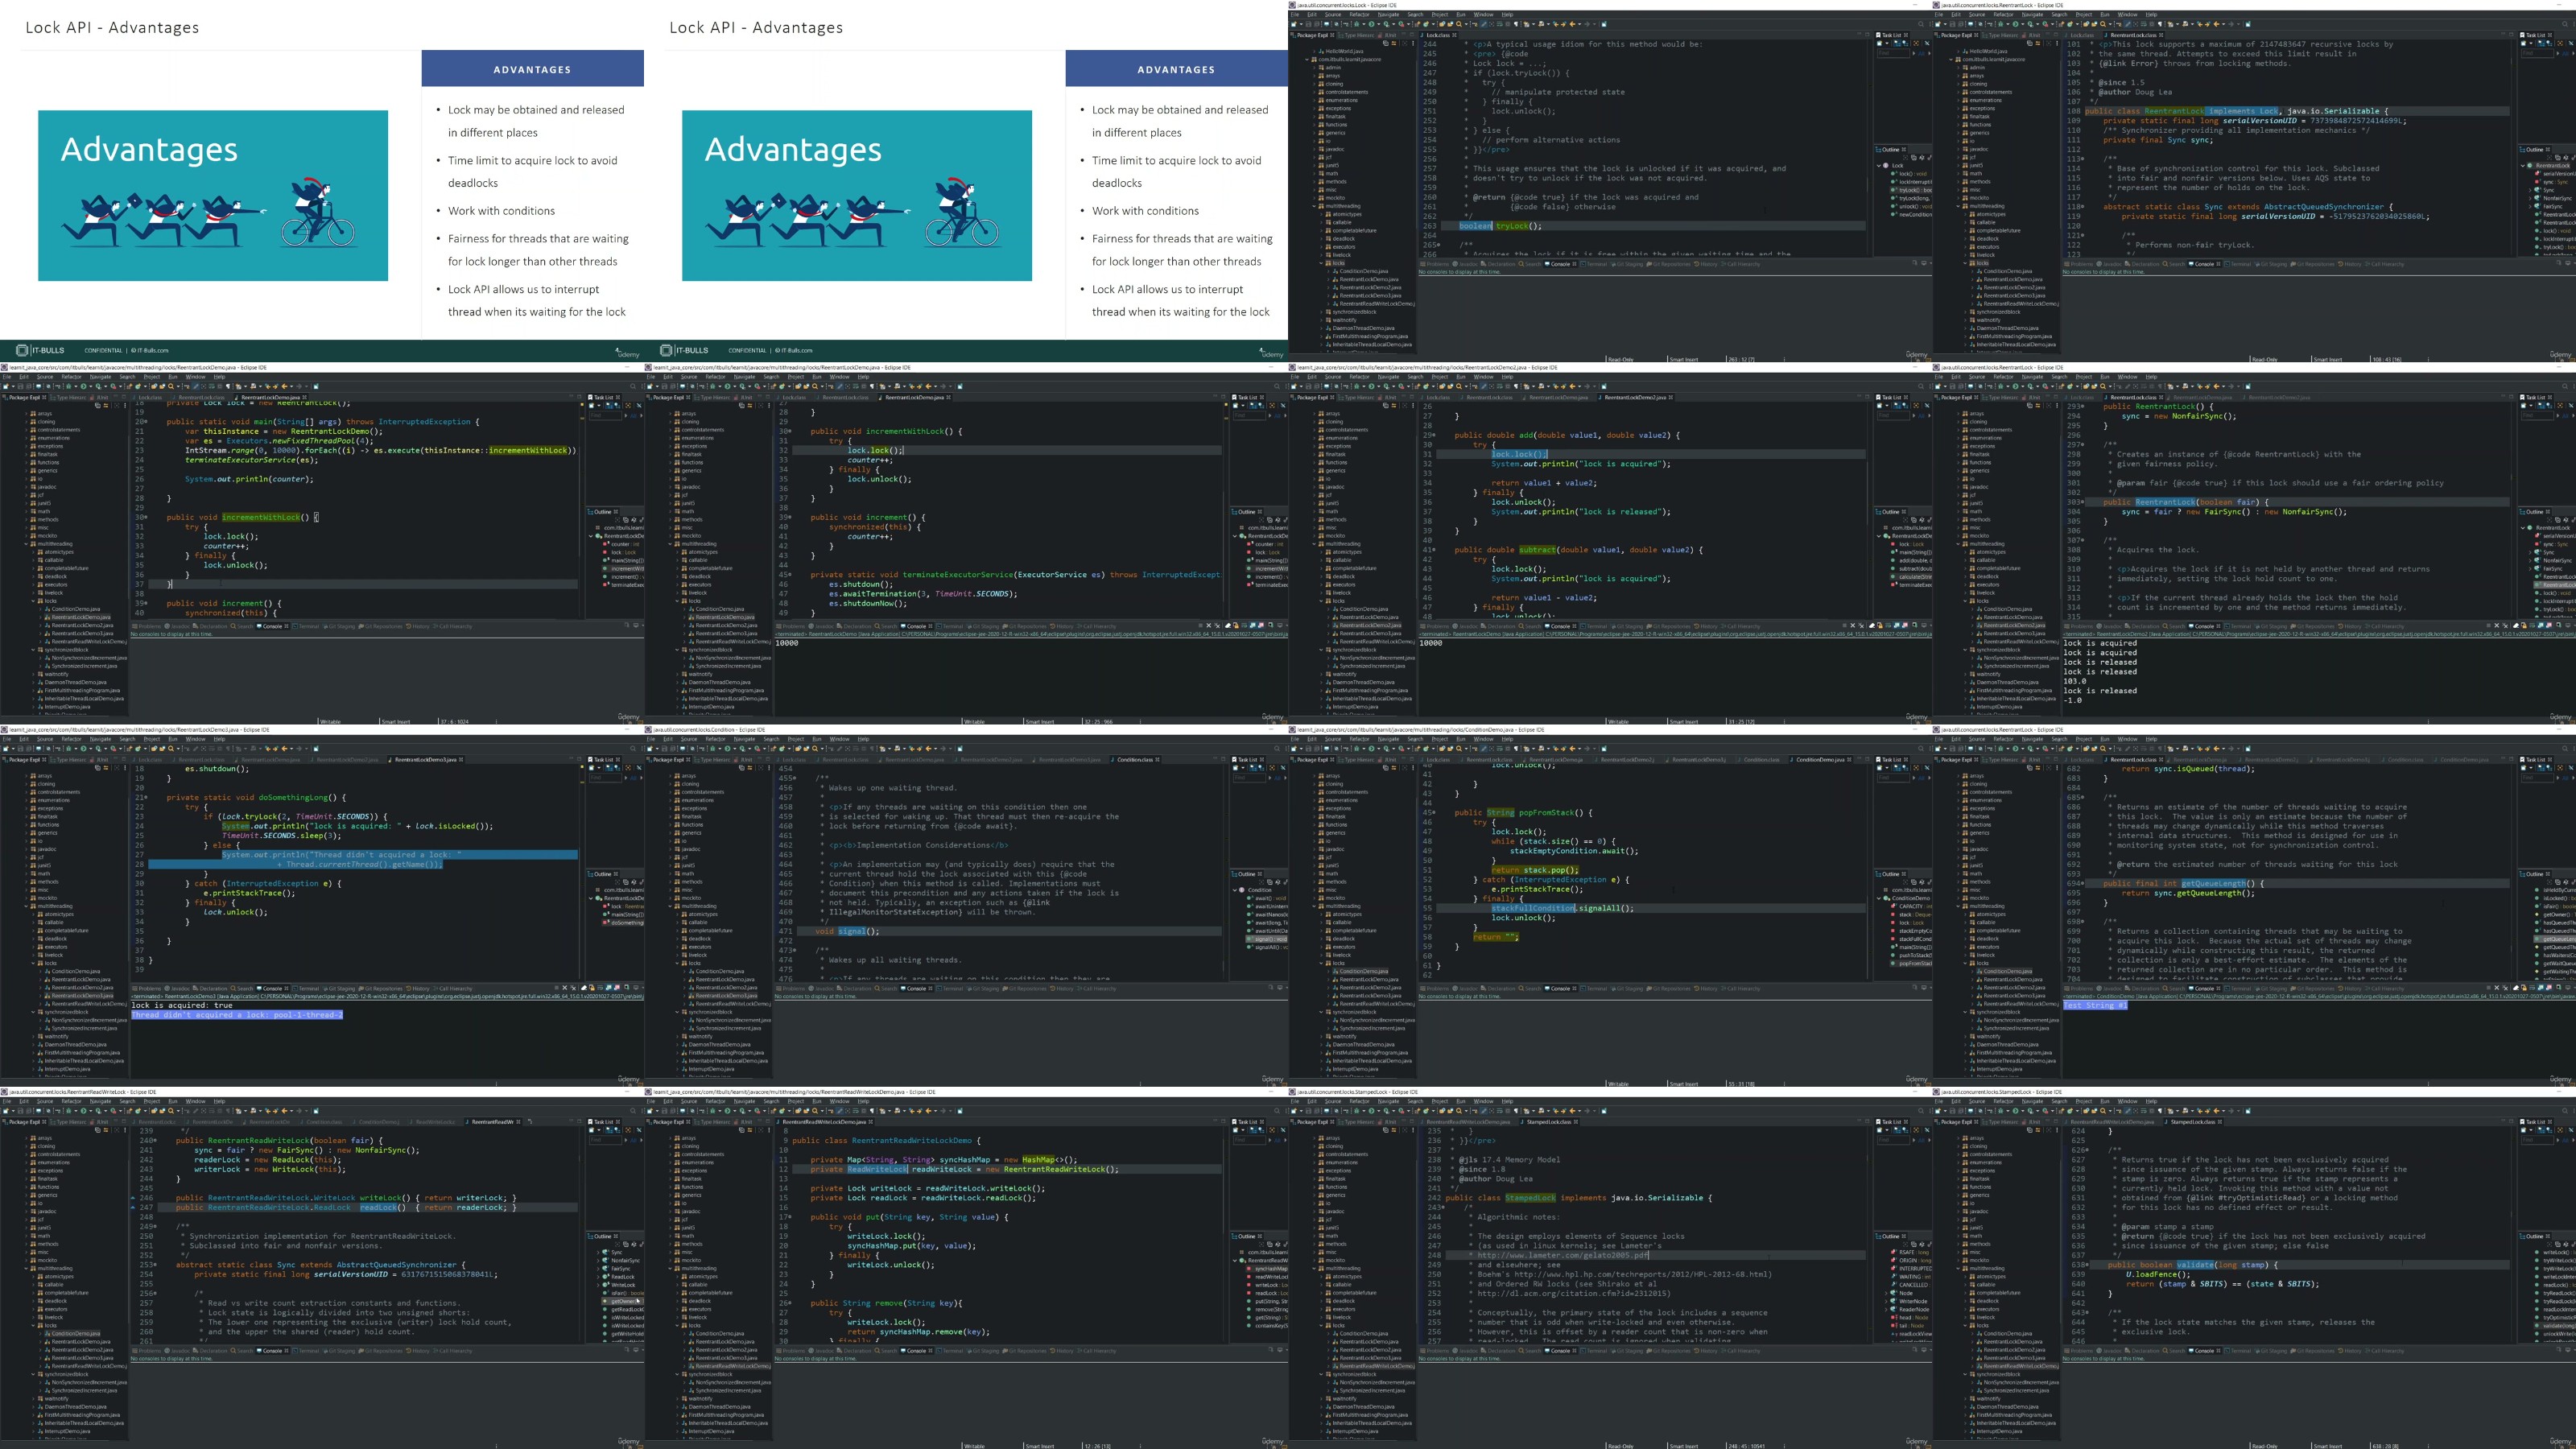
Task: Collapse the Lock interface node in Outline
Action: click(x=1879, y=166)
